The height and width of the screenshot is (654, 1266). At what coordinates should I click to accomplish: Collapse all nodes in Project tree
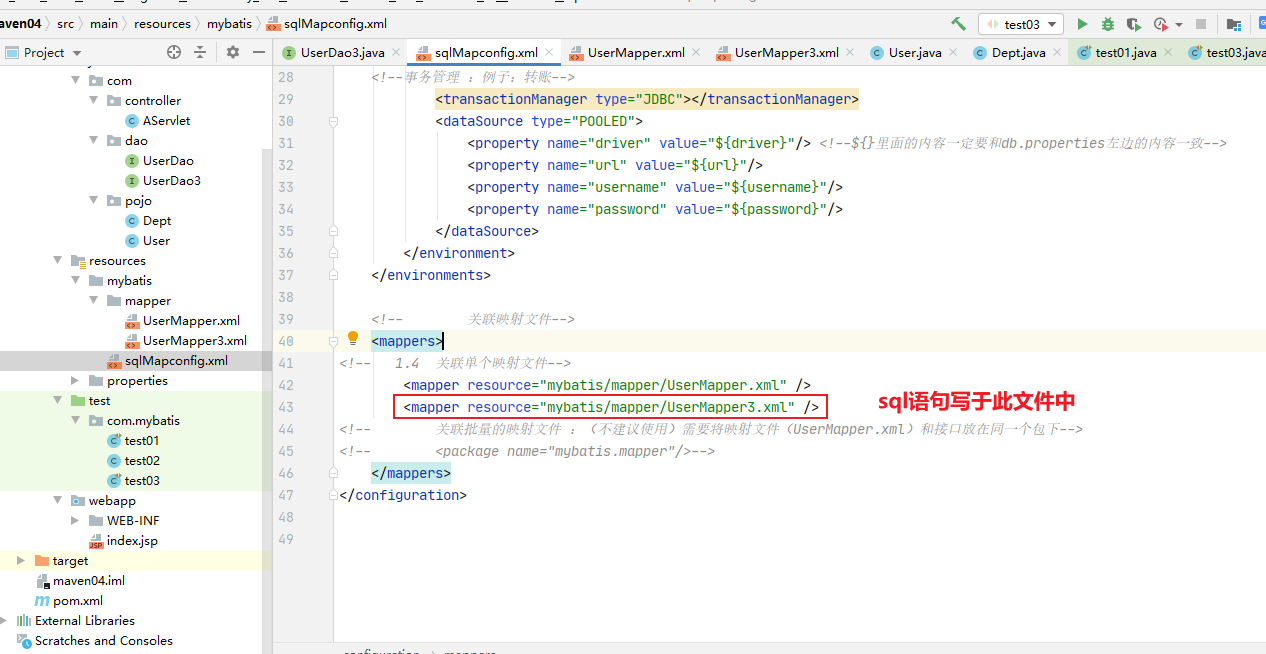198,52
